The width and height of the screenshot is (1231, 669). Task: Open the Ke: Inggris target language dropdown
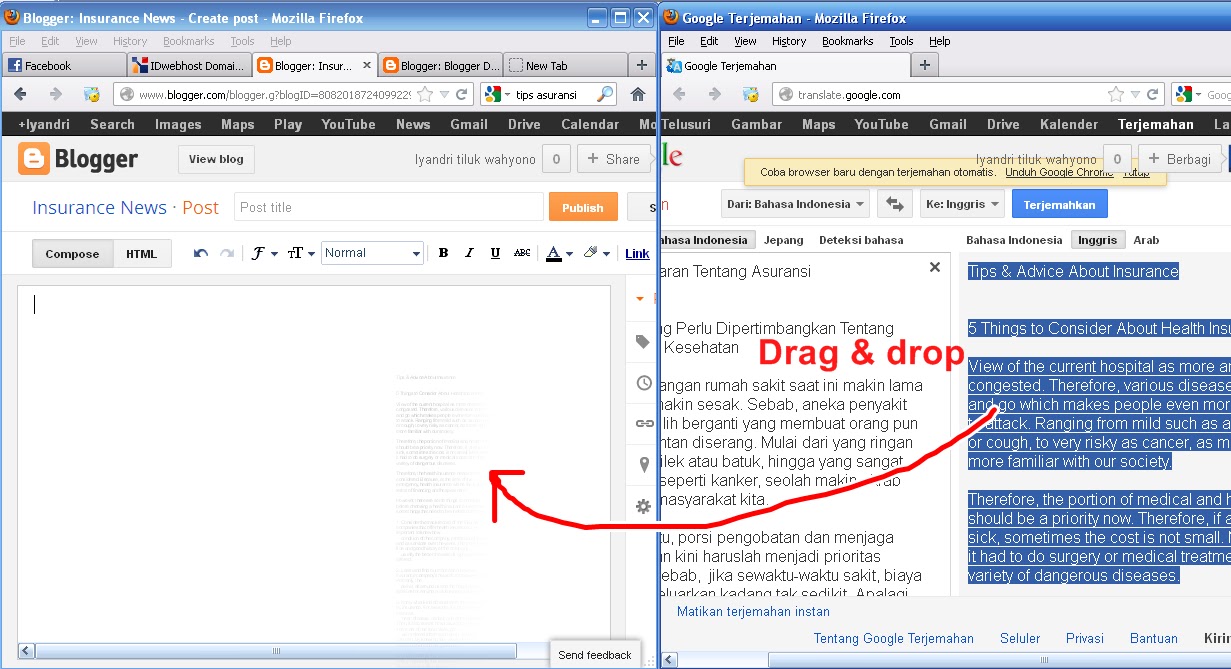tap(961, 204)
